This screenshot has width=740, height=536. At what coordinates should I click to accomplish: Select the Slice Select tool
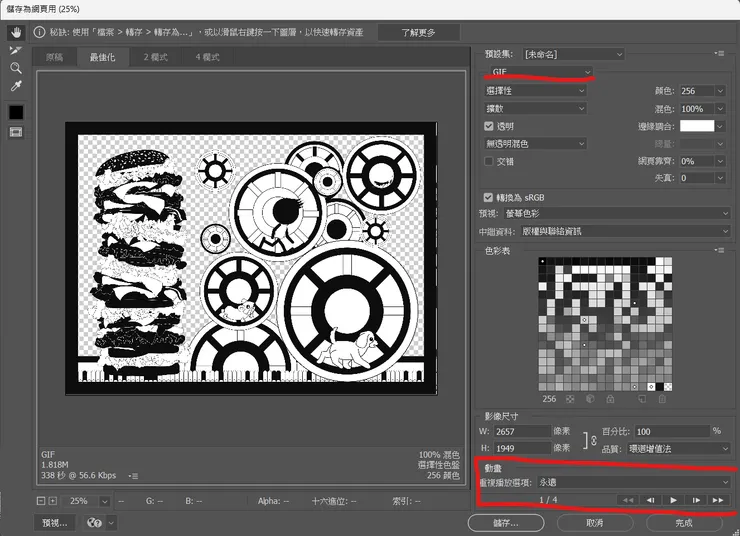16,50
